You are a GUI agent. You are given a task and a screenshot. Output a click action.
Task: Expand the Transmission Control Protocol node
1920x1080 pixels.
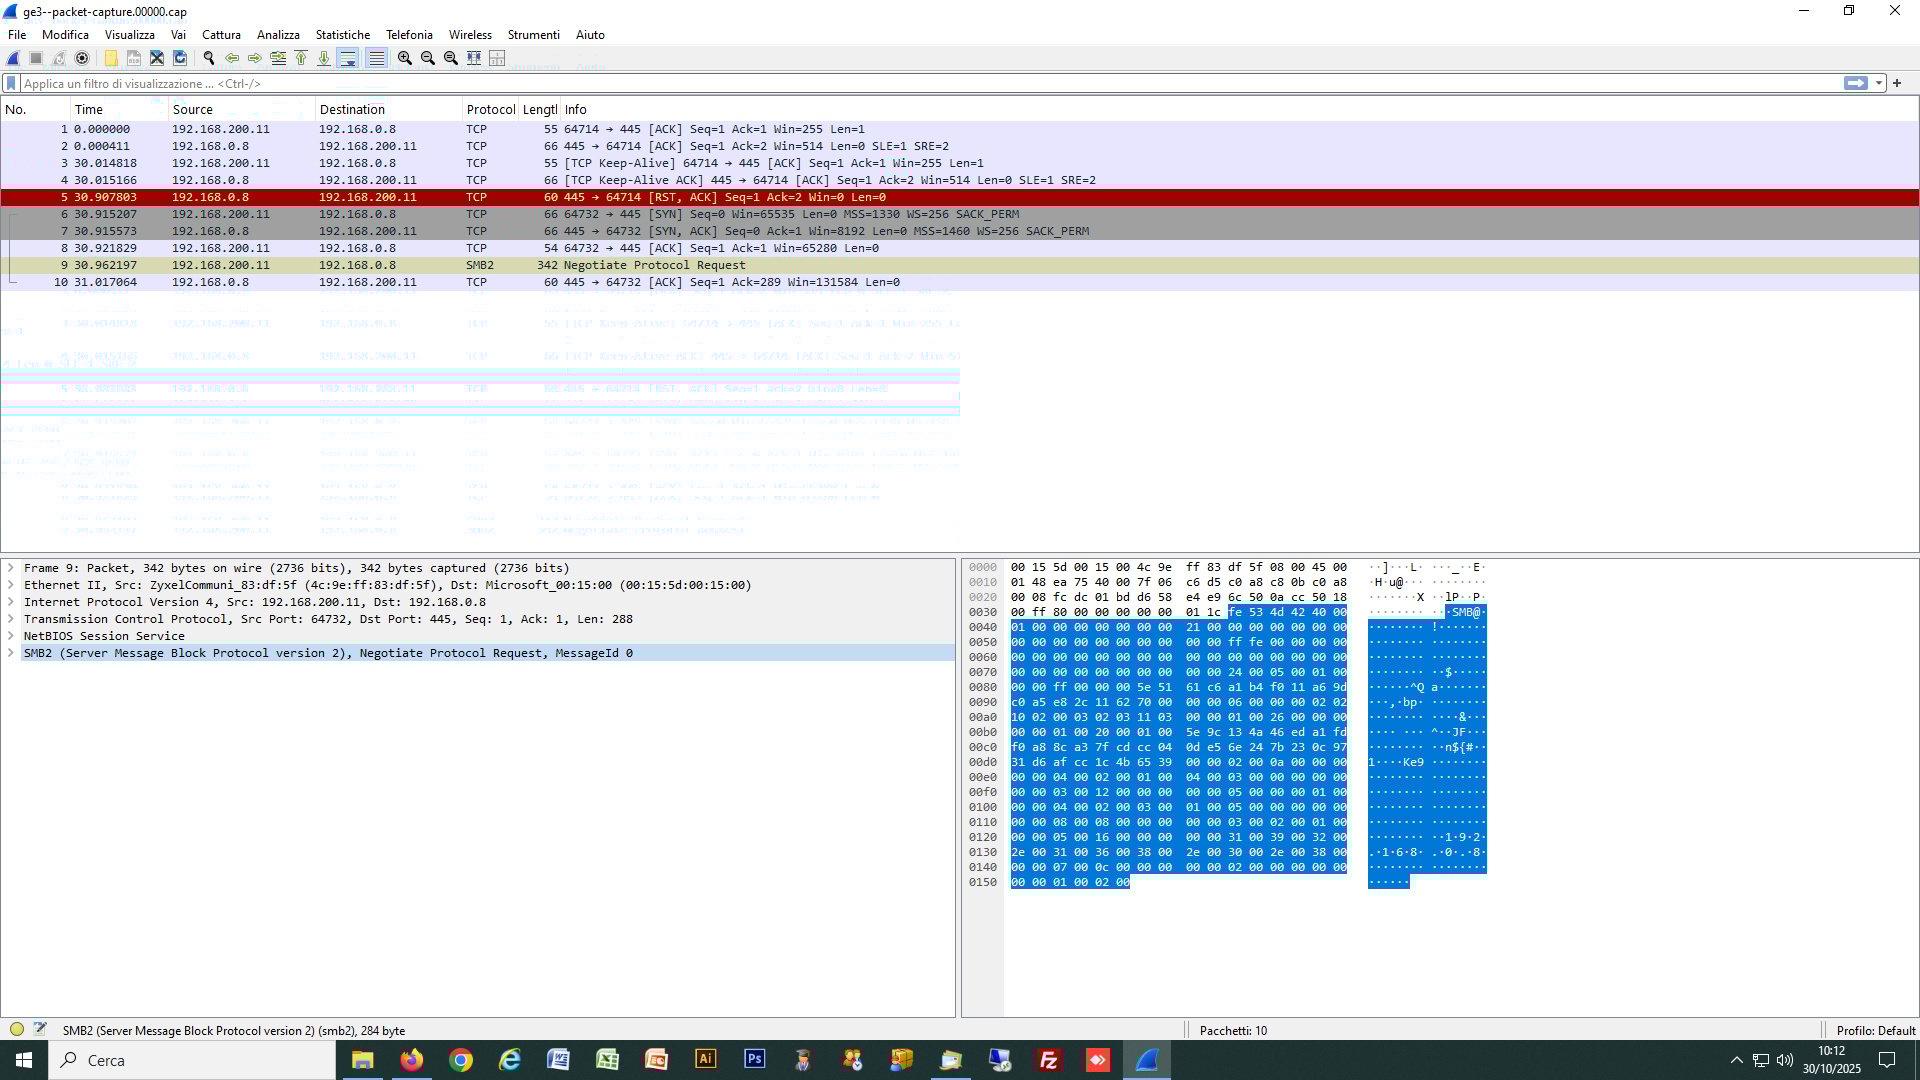pos(11,618)
